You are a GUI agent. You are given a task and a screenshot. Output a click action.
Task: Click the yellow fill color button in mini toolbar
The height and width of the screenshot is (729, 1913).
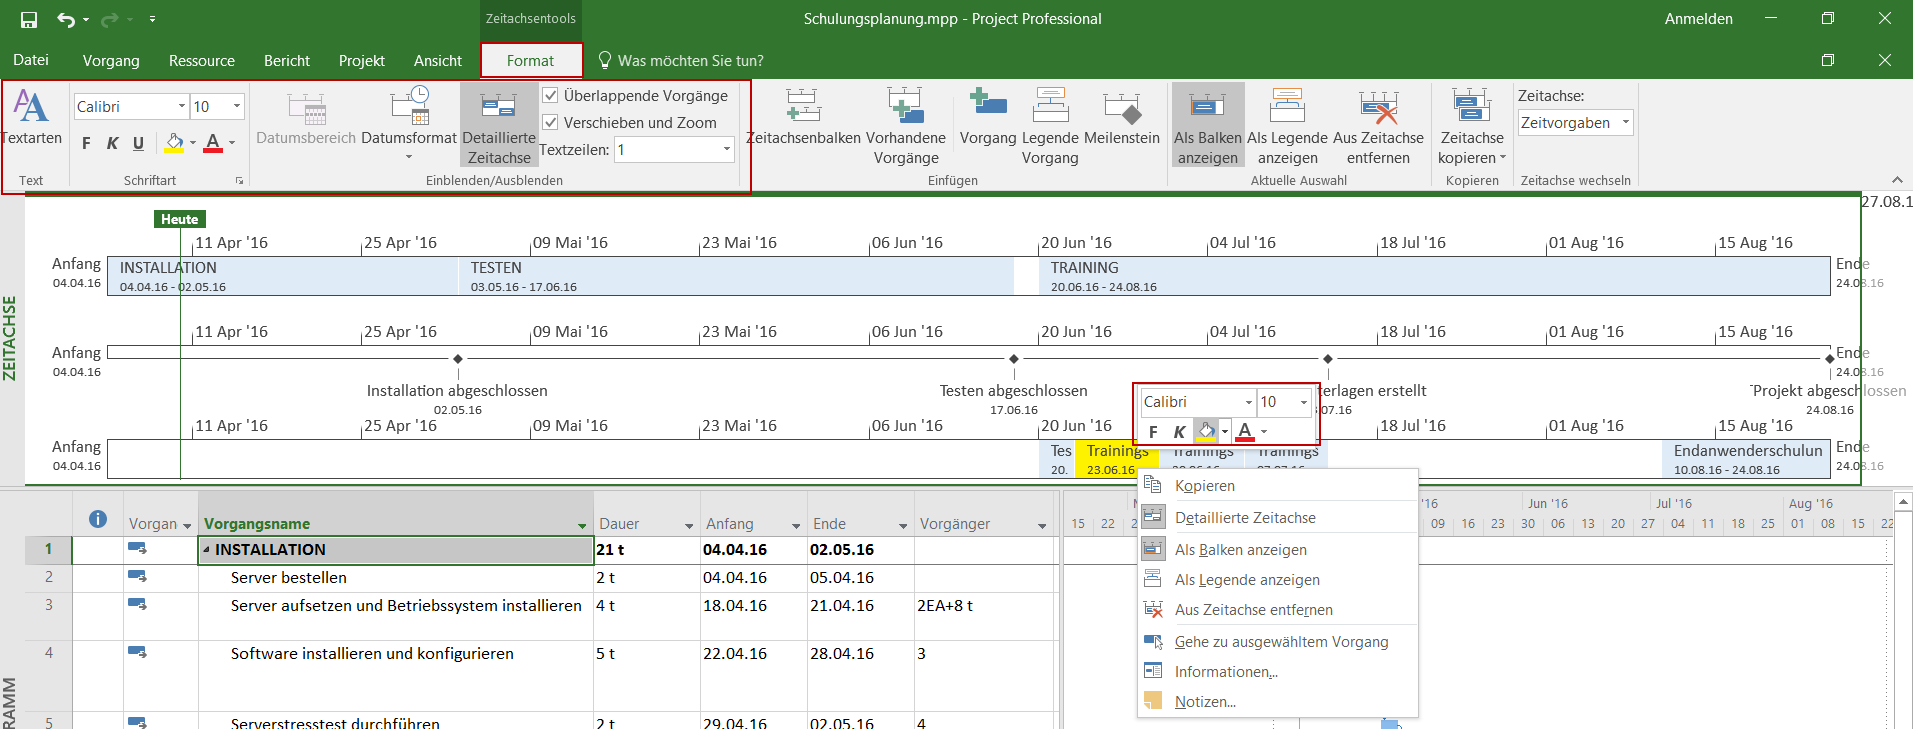[x=1206, y=431]
